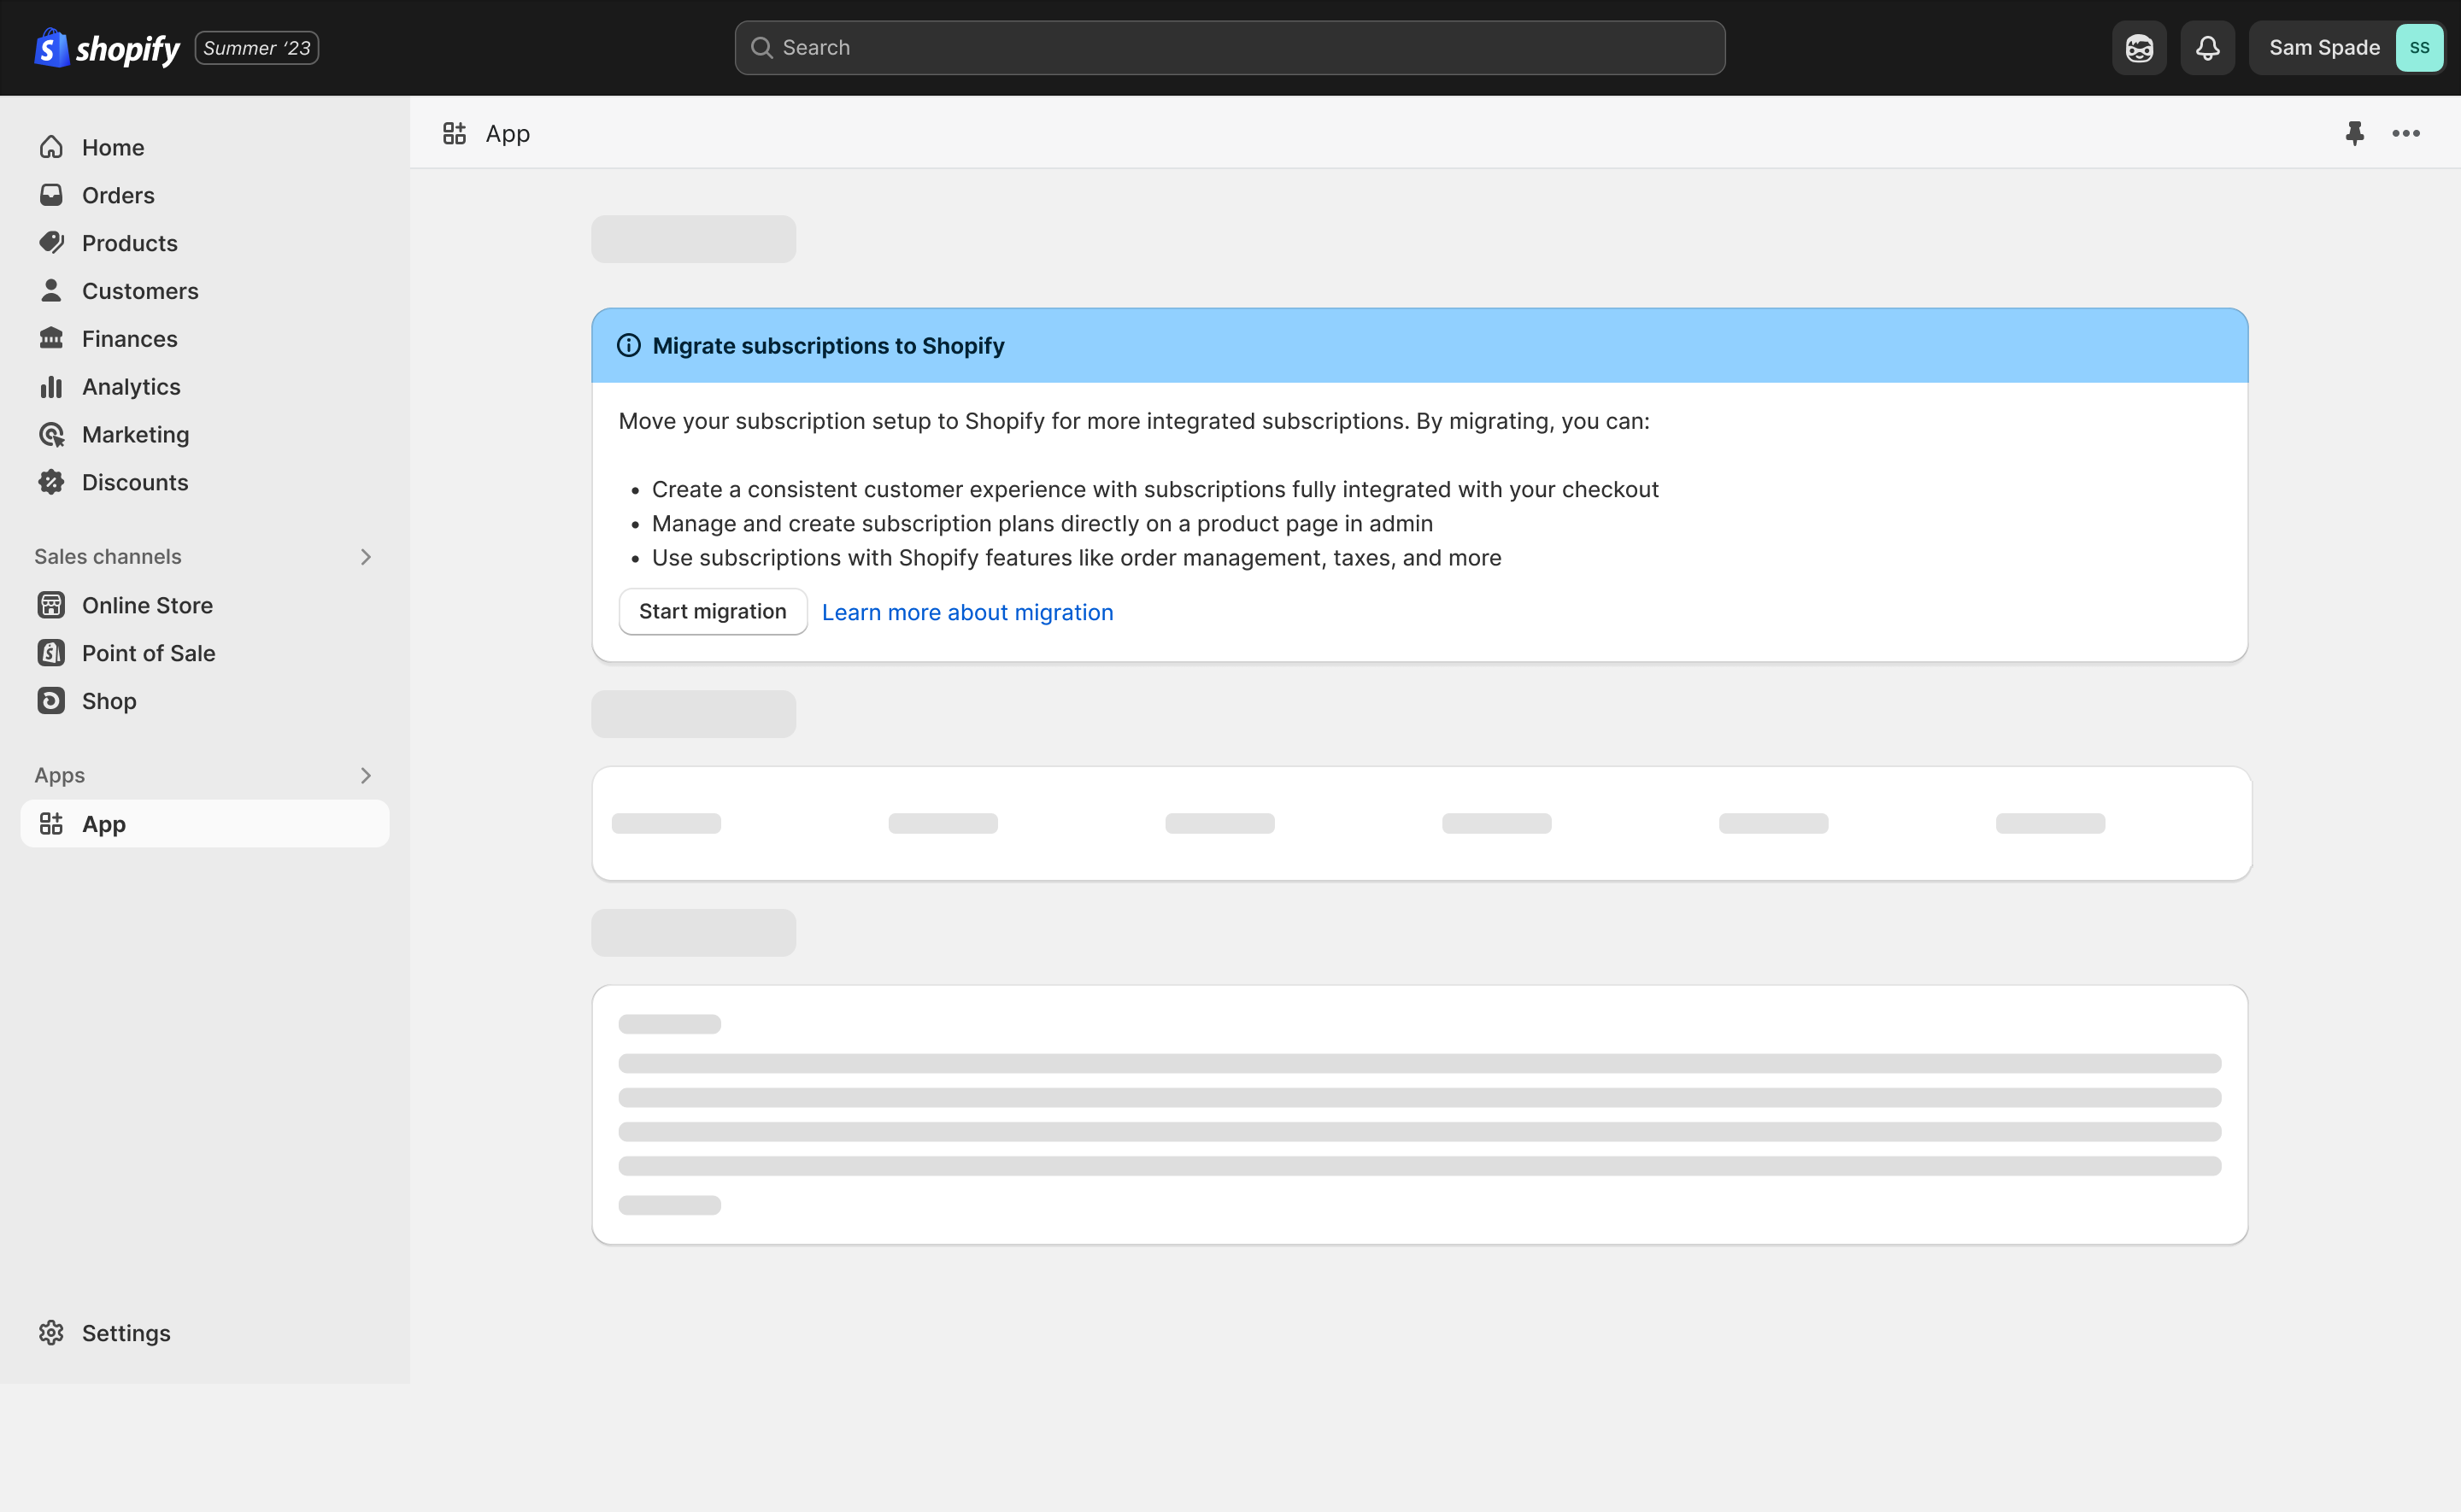Click Start migration button
The width and height of the screenshot is (2461, 1512).
[713, 612]
